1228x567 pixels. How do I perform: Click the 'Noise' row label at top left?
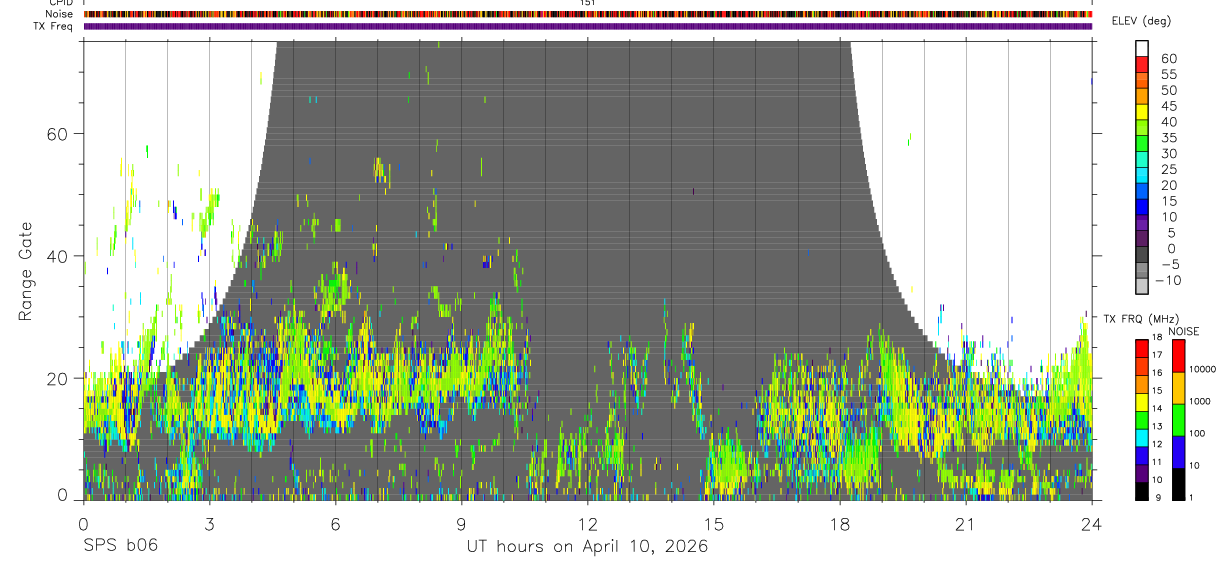pyautogui.click(x=59, y=14)
